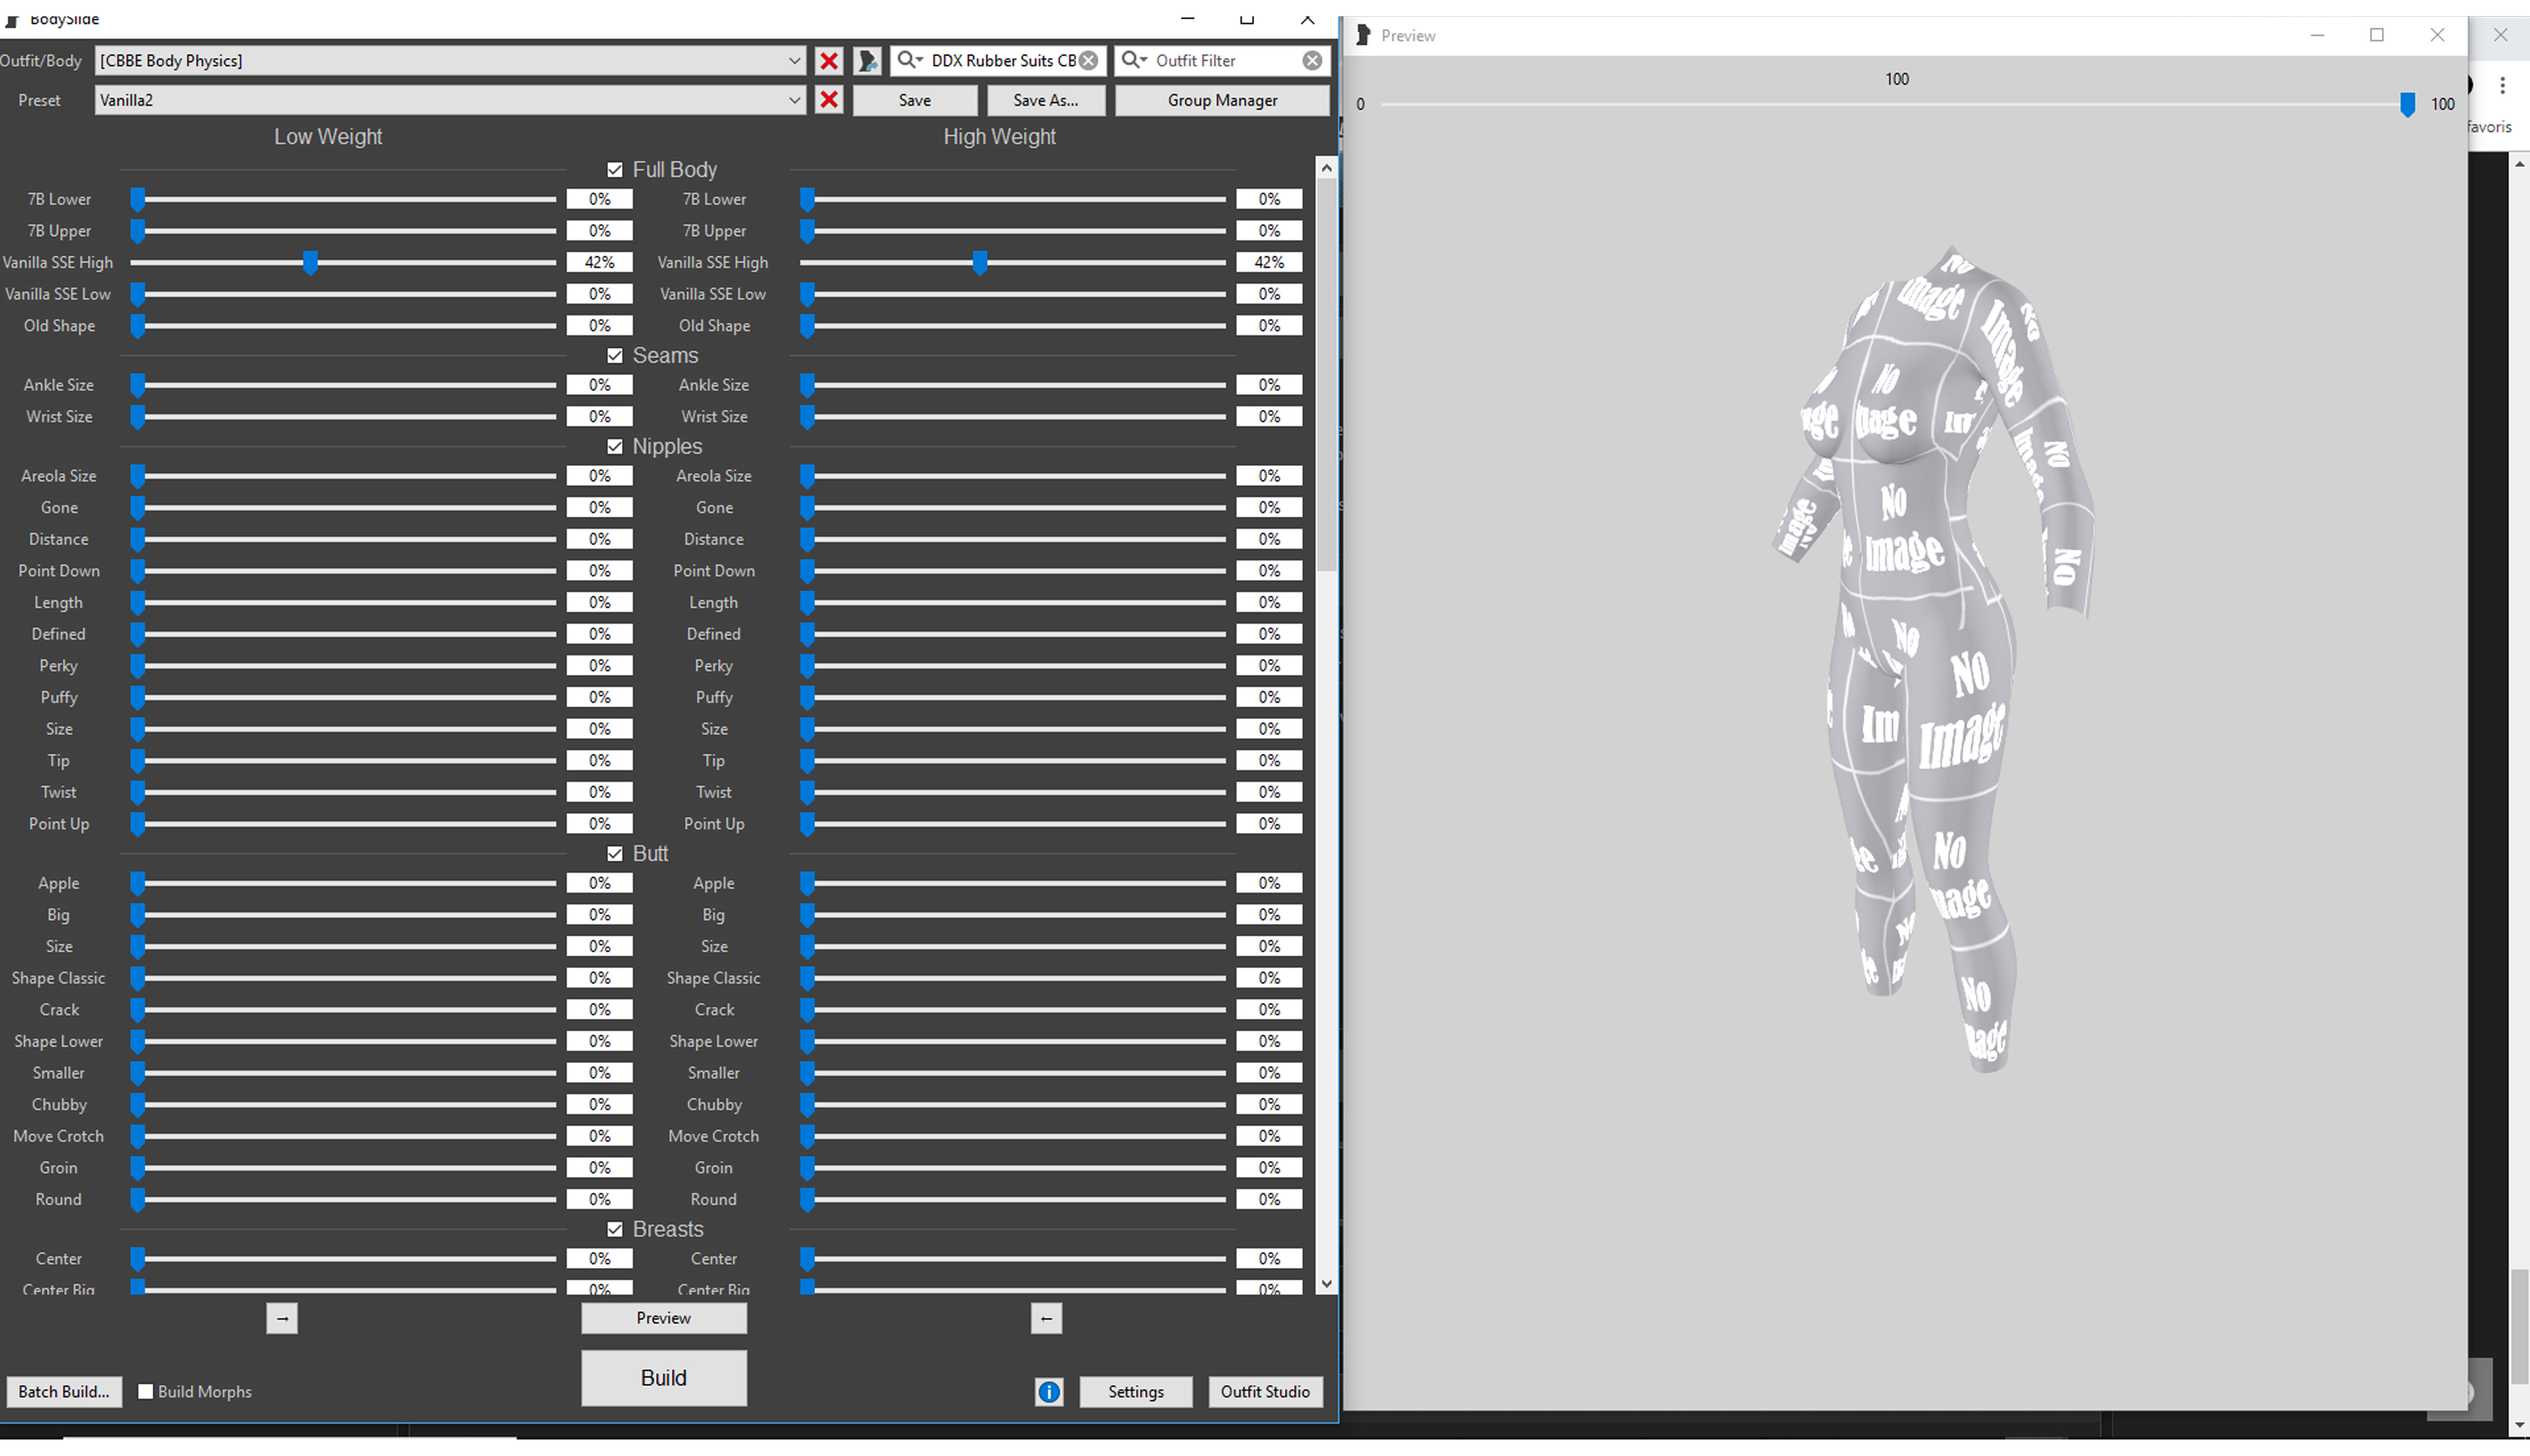Click the magnifier icon in the DDX Rubber Suits filter
Screen dimensions: 2530x1456
[x=909, y=60]
